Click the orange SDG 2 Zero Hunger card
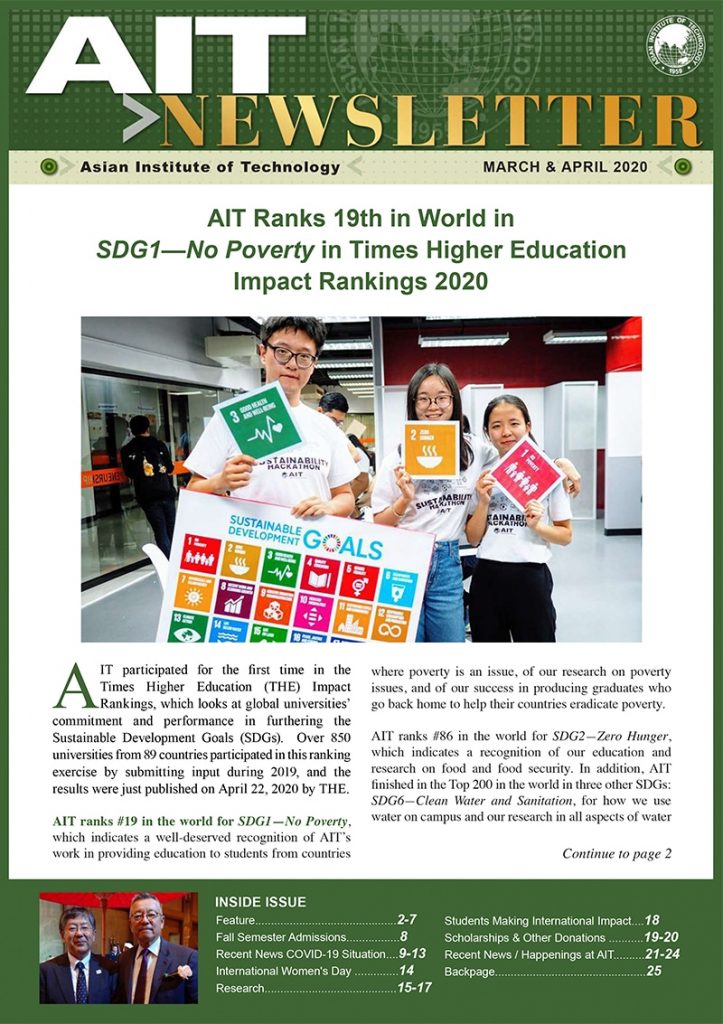This screenshot has height=1024, width=723. (x=431, y=449)
